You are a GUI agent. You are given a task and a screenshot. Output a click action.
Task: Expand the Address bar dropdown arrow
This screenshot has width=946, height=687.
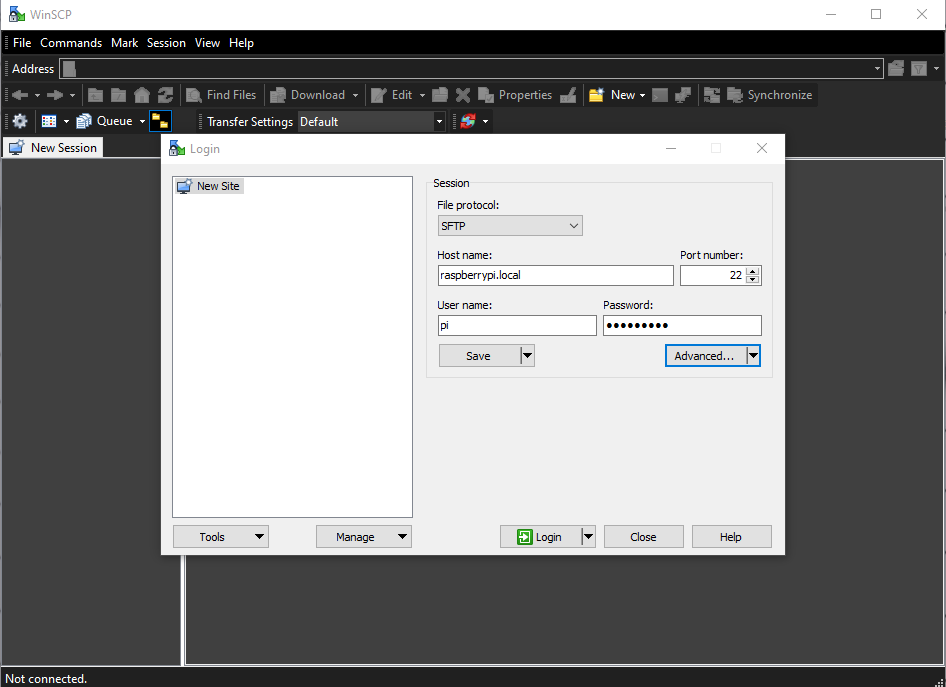tap(877, 69)
